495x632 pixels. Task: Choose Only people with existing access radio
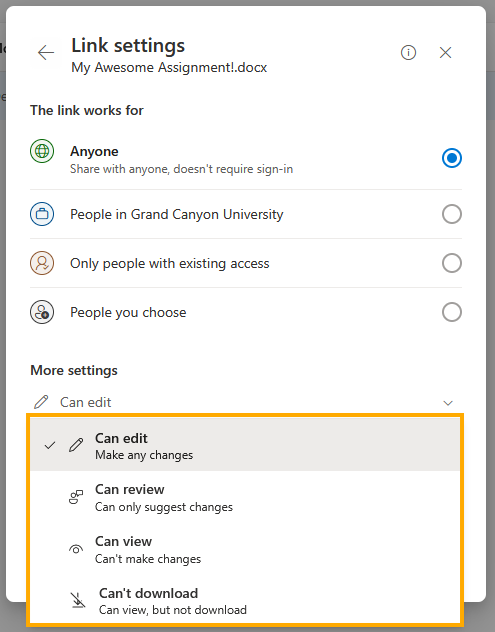pyautogui.click(x=451, y=263)
